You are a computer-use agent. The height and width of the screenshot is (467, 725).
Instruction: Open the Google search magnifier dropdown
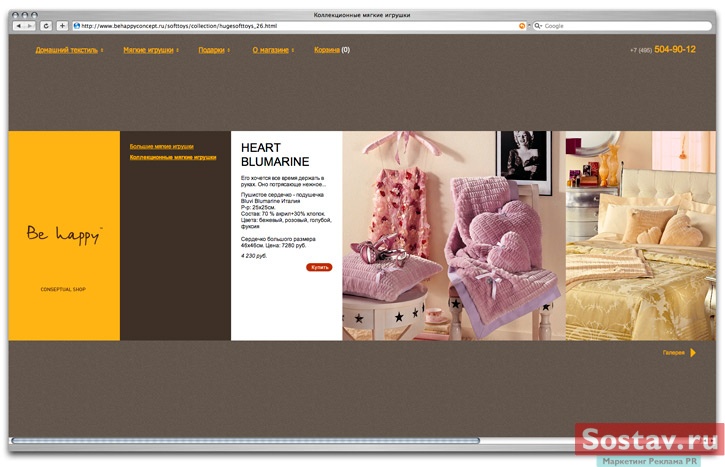[538, 26]
